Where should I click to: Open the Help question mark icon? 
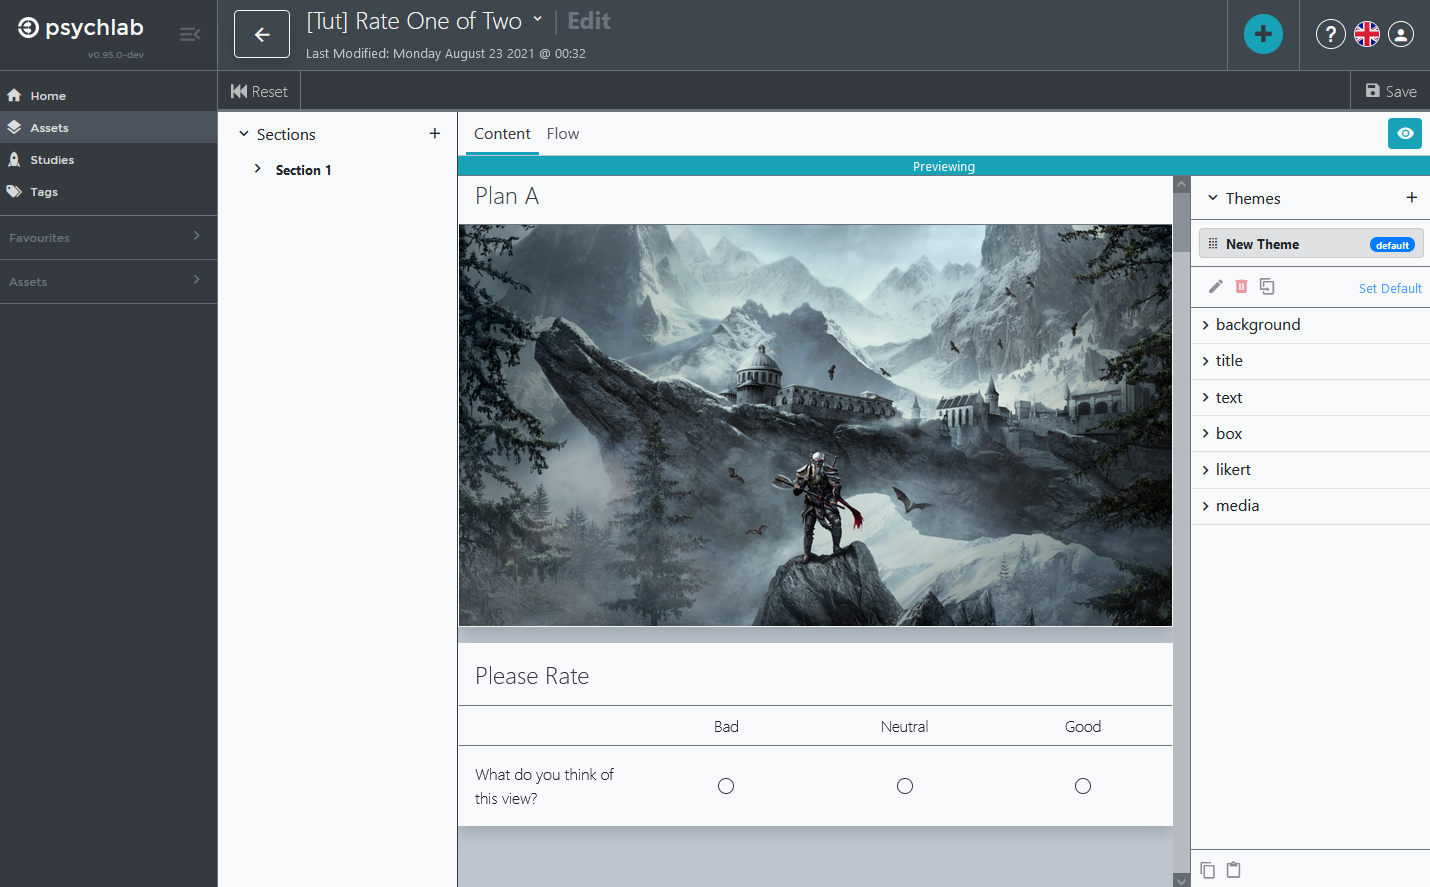pos(1330,34)
